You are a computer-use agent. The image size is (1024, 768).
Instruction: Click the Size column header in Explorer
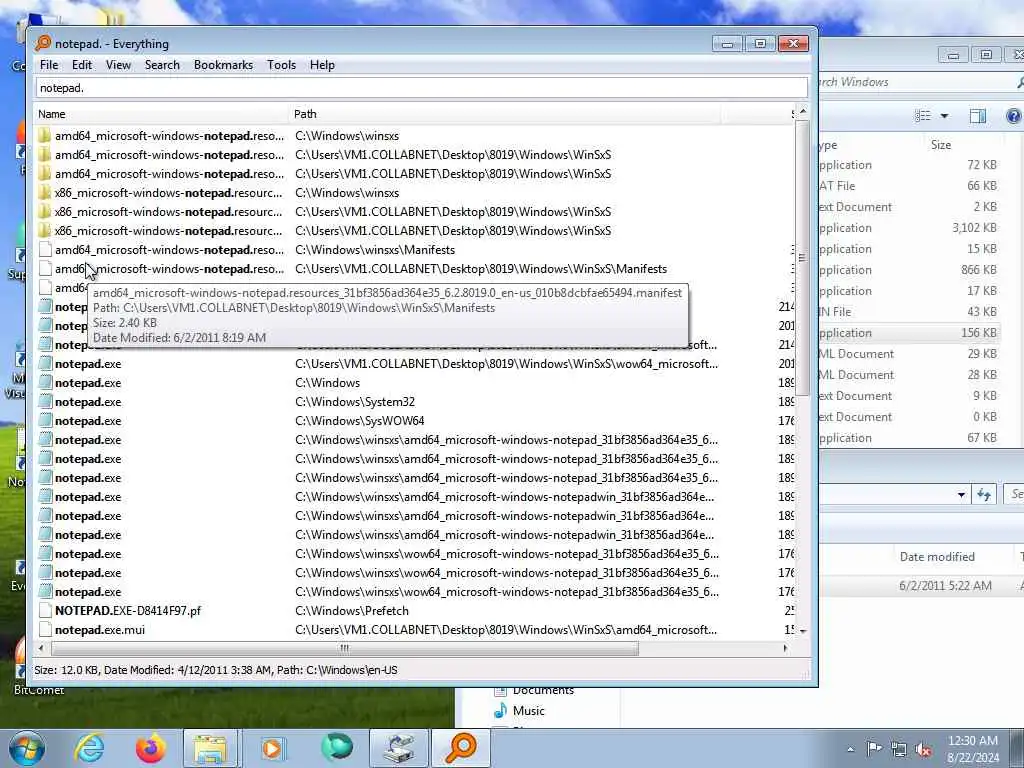pyautogui.click(x=941, y=145)
